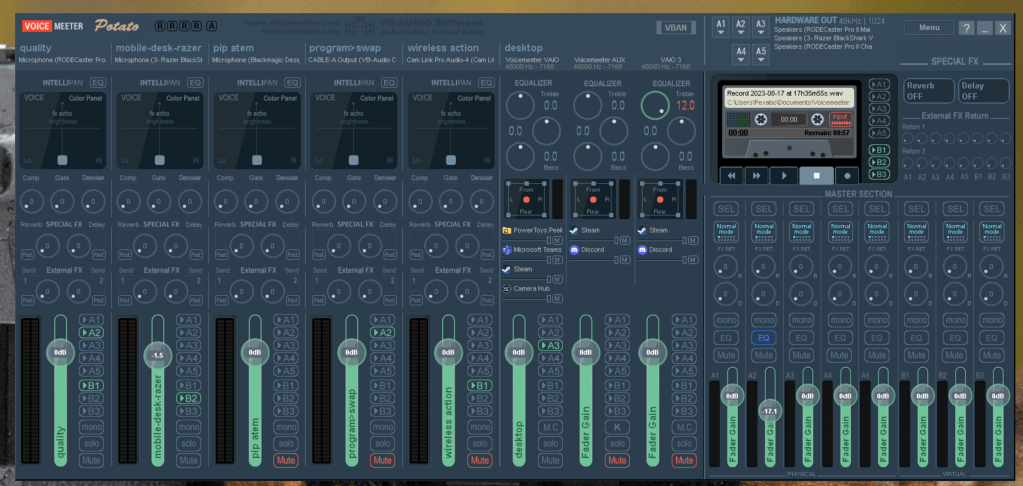Open the A2 hardware output dropdown
Screen dimensions: 1023x486
click(741, 28)
